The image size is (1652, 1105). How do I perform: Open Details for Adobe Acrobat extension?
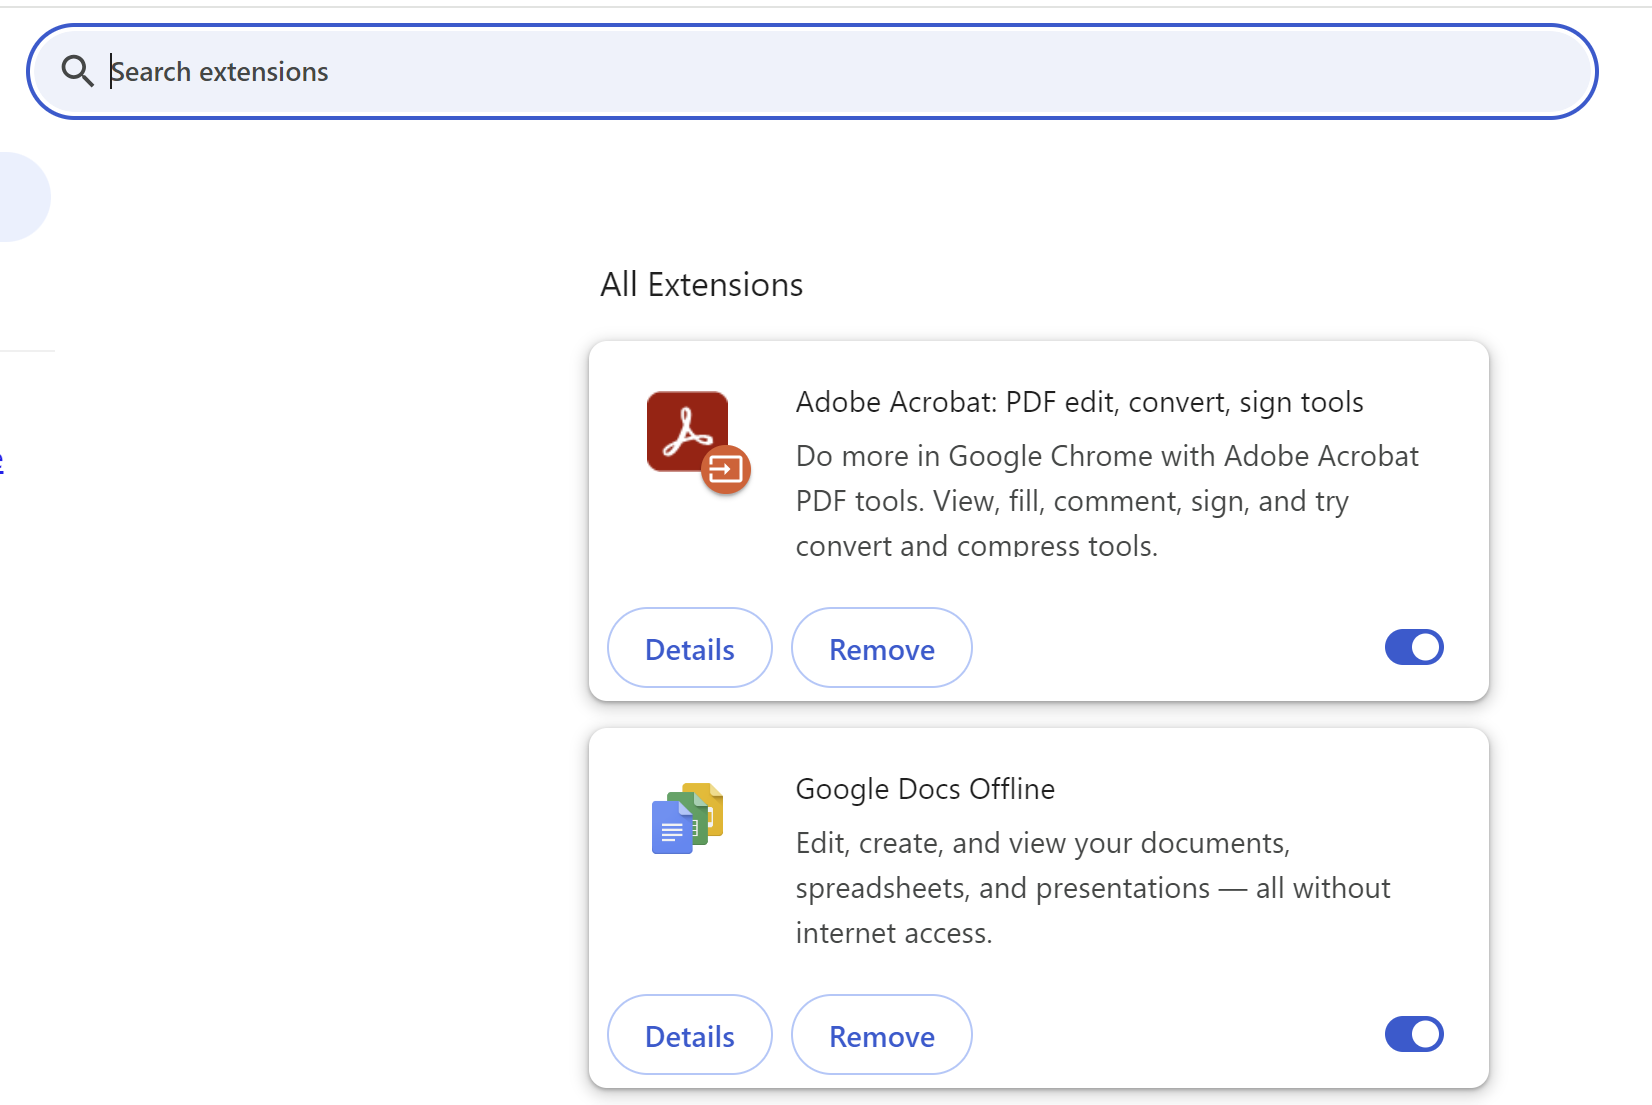point(690,648)
